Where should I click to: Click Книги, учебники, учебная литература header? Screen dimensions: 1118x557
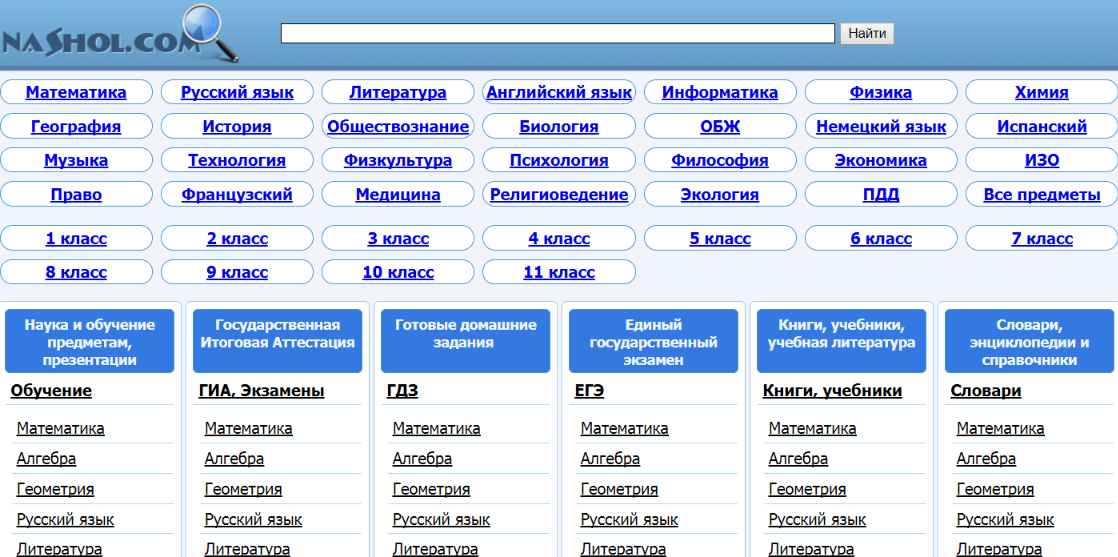(841, 341)
